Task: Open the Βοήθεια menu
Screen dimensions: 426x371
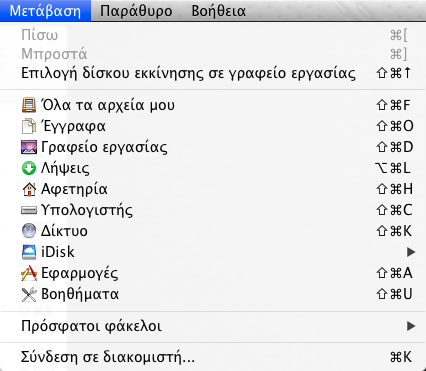Action: [219, 11]
